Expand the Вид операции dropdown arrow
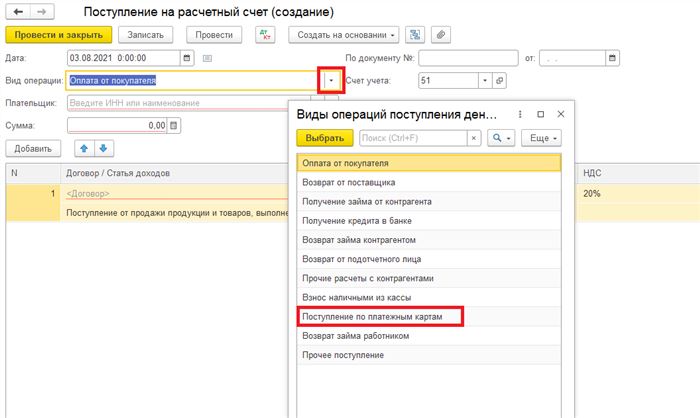 [331, 81]
